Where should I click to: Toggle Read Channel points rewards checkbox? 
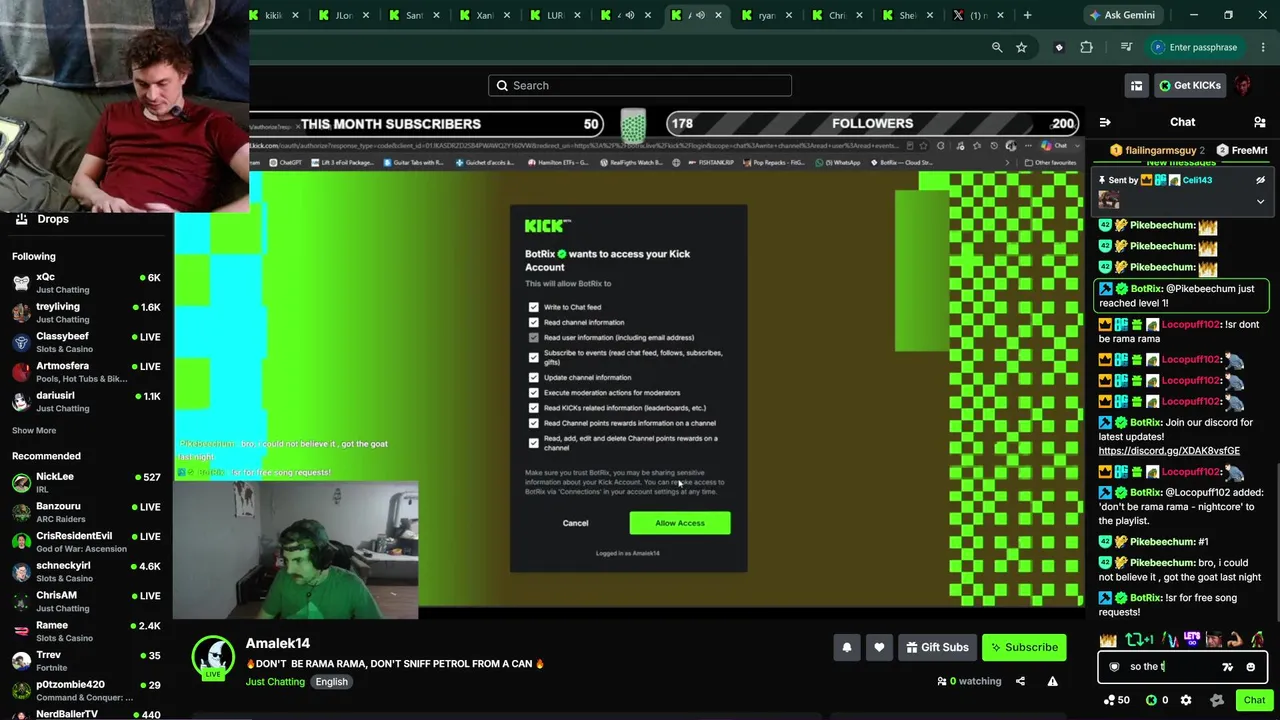point(534,423)
